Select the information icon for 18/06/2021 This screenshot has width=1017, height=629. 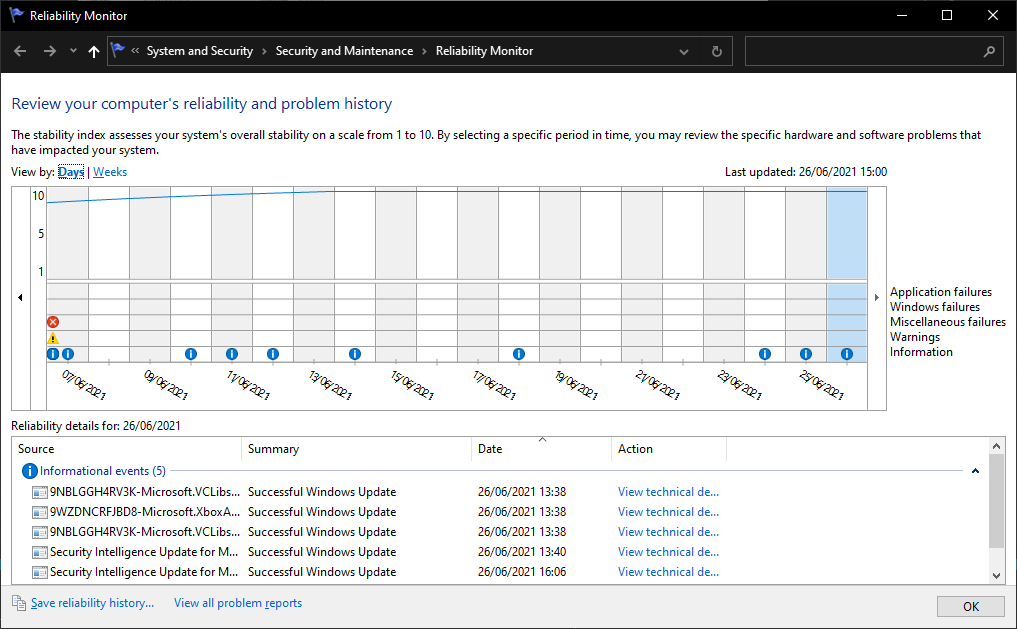pyautogui.click(x=519, y=354)
